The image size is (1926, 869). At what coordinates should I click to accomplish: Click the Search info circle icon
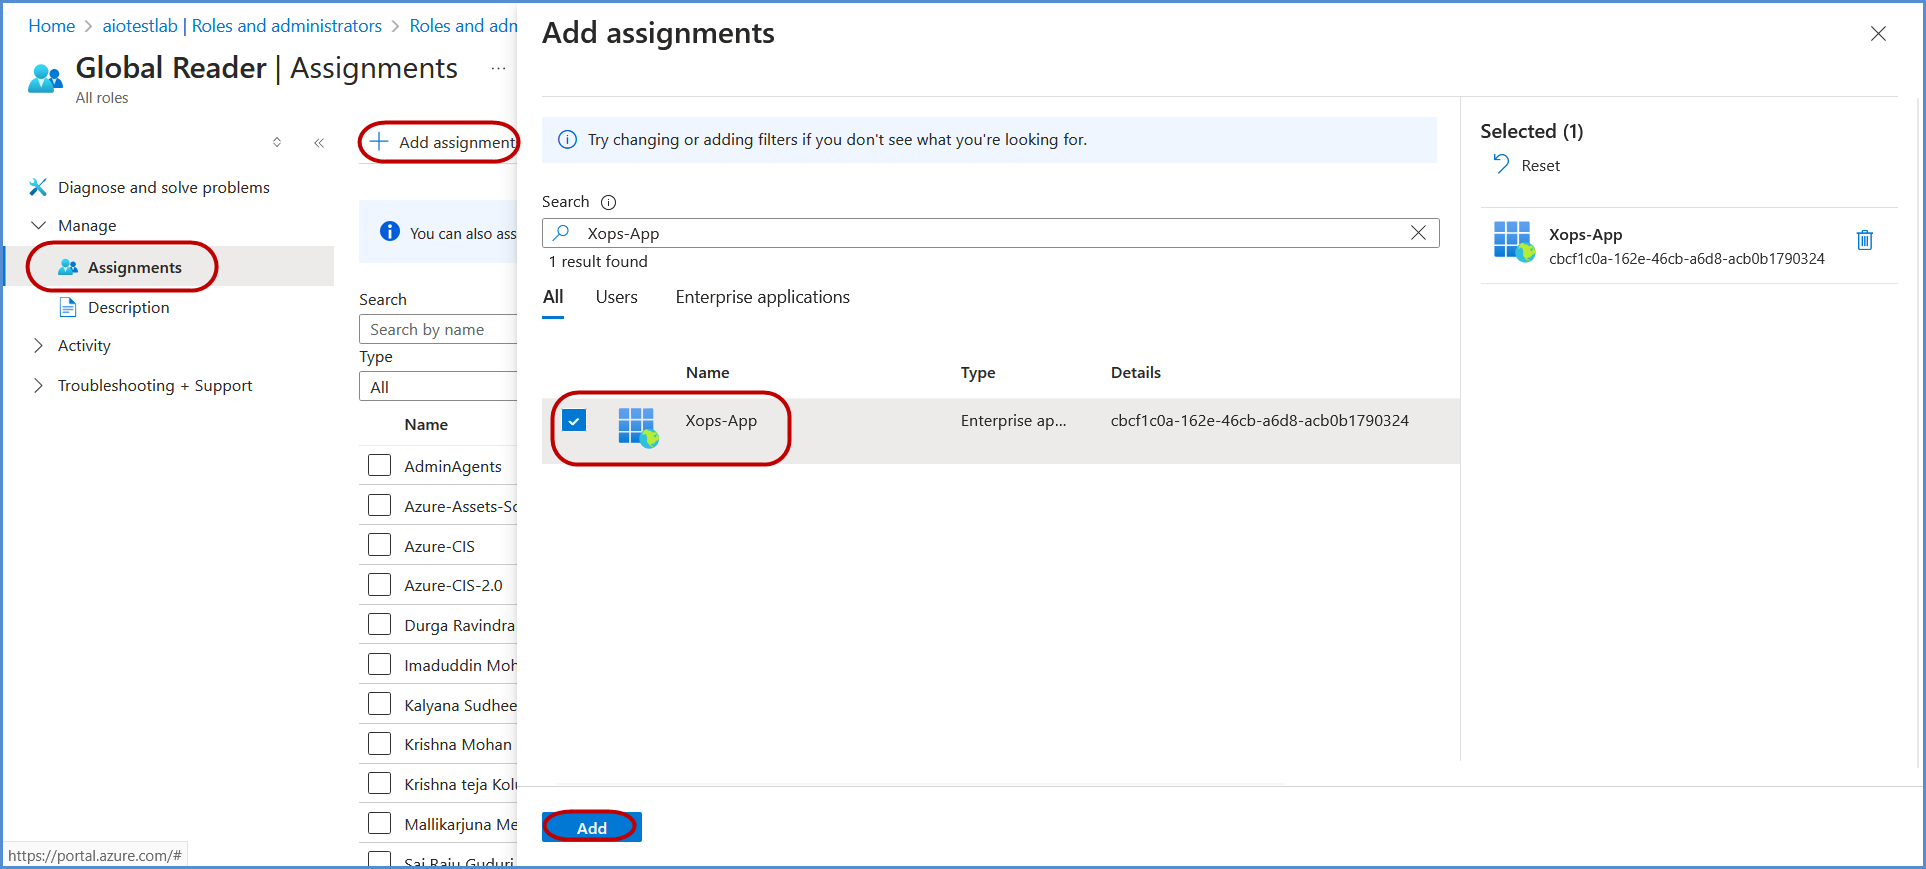coord(608,202)
